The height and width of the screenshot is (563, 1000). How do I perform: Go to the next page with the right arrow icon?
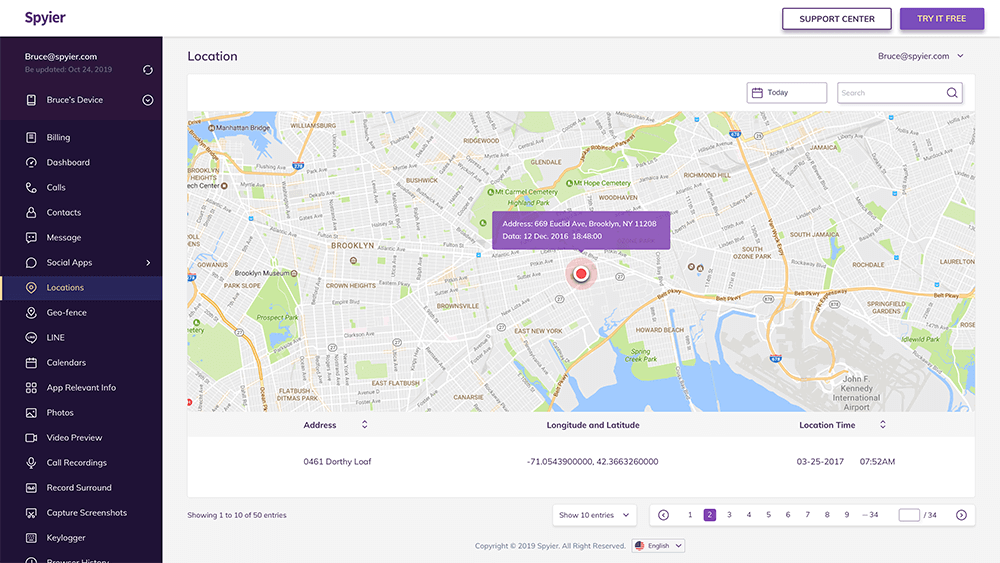pyautogui.click(x=961, y=515)
